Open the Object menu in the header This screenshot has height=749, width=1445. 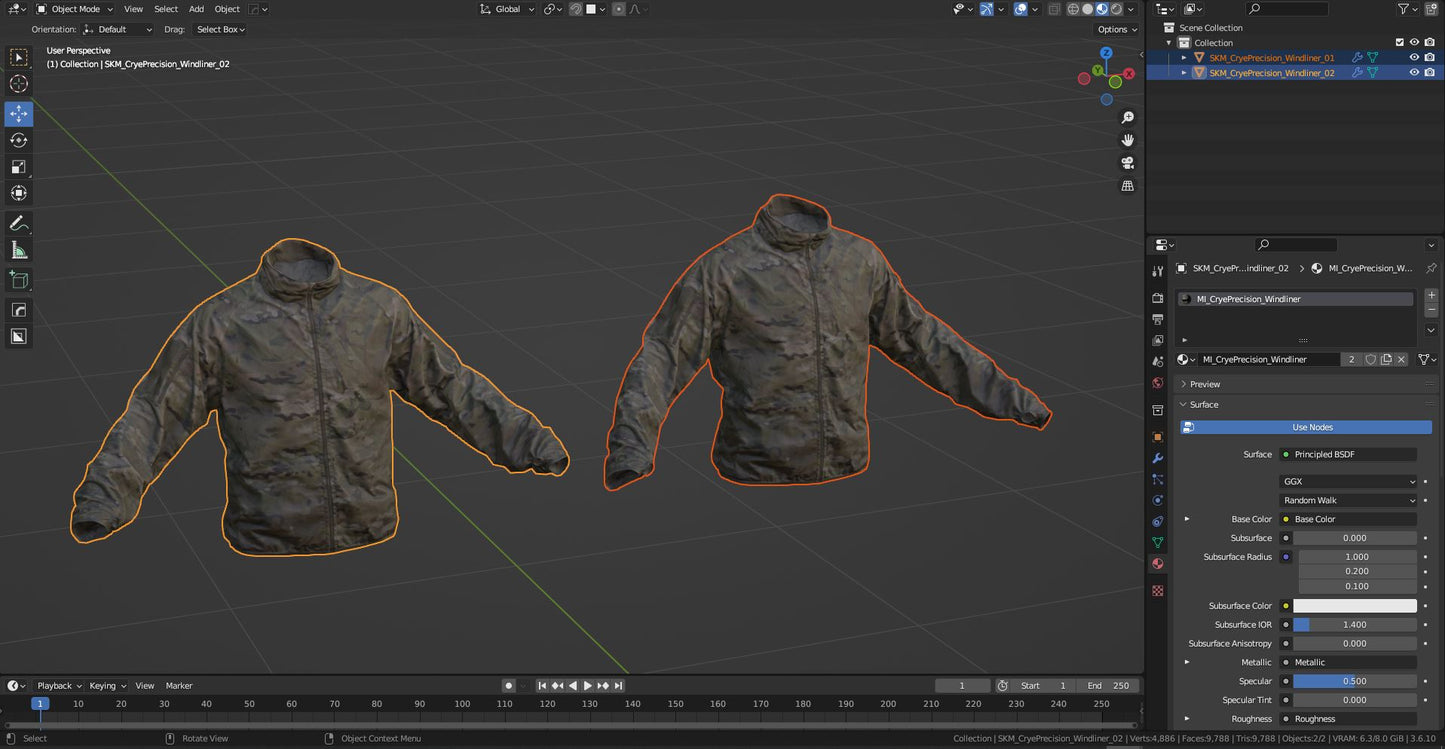click(x=226, y=9)
